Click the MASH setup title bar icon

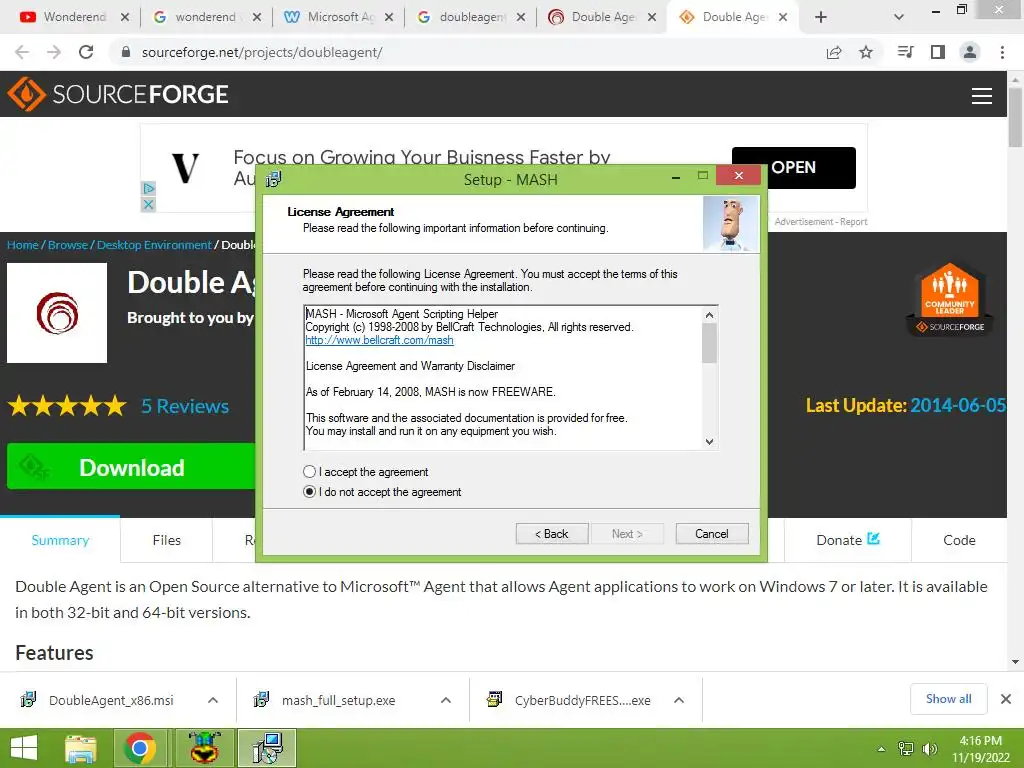point(274,178)
